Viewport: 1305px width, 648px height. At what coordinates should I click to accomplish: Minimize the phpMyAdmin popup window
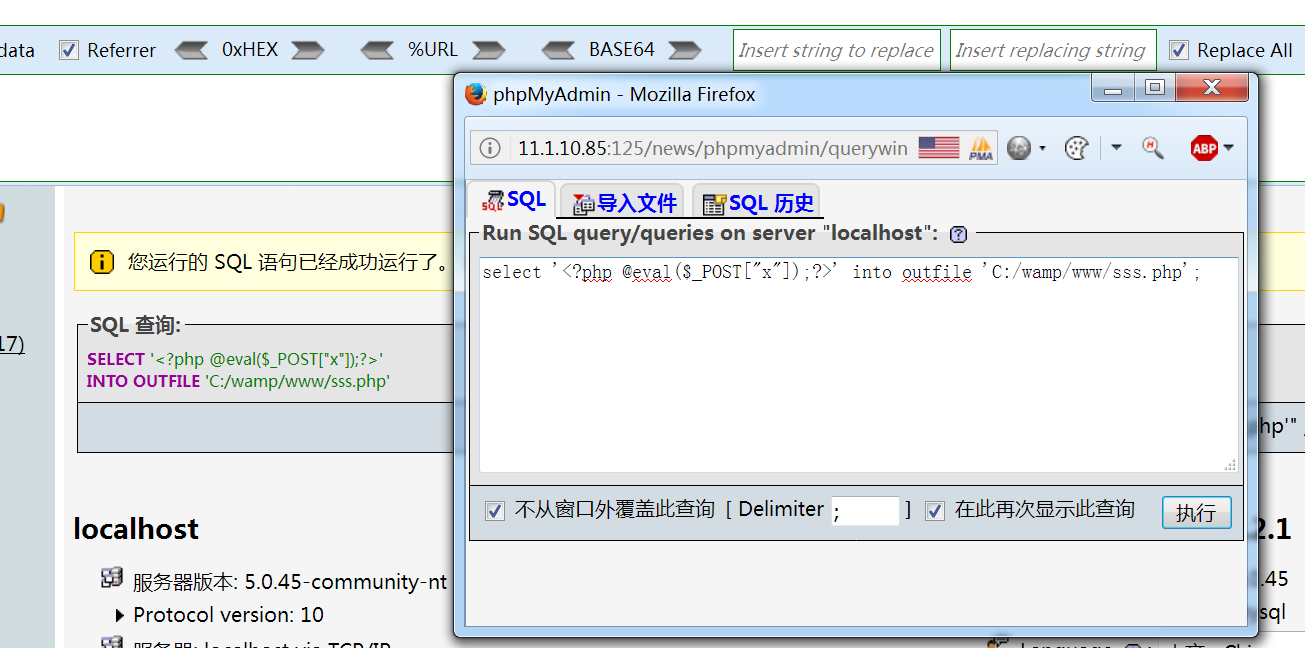[1112, 89]
